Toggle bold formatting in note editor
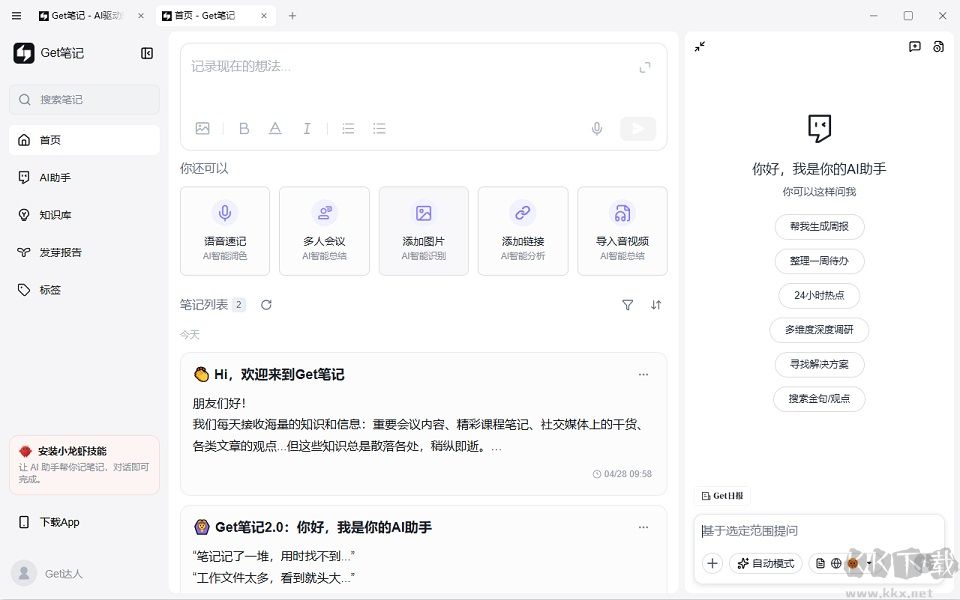 coord(244,129)
